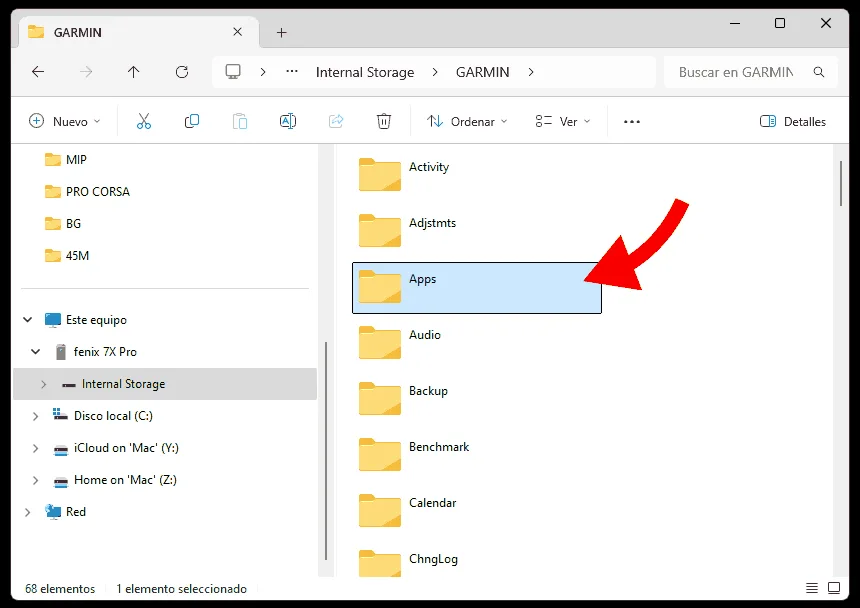Refresh the GARMIN folder view
The image size is (860, 608).
[x=182, y=72]
